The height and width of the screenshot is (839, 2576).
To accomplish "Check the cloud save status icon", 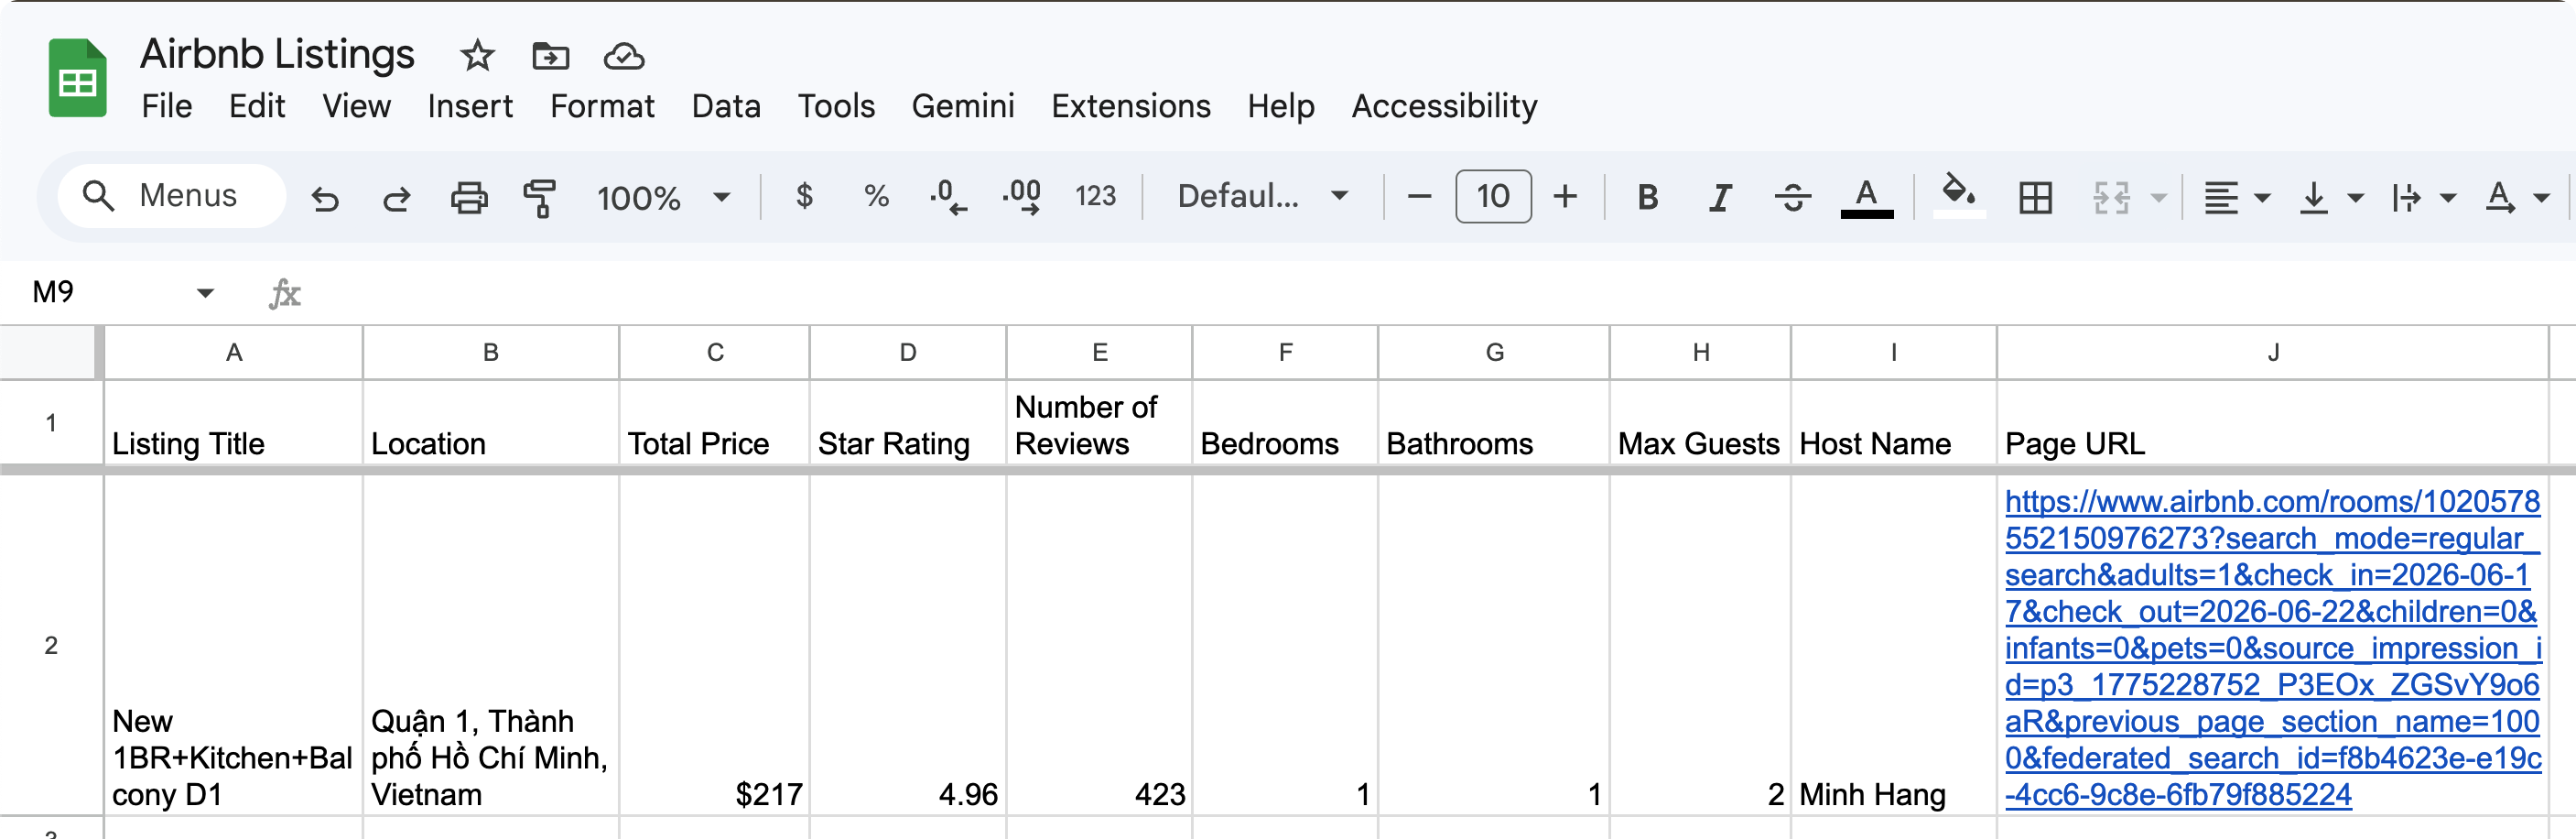I will 624,56.
